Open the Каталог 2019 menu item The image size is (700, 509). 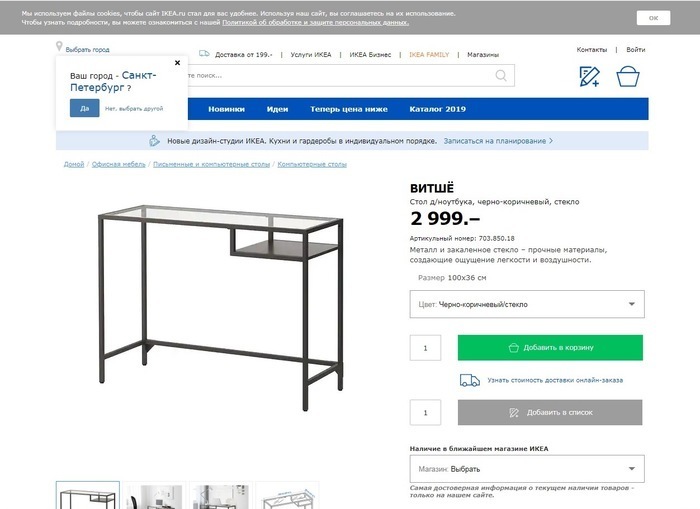[x=438, y=109]
